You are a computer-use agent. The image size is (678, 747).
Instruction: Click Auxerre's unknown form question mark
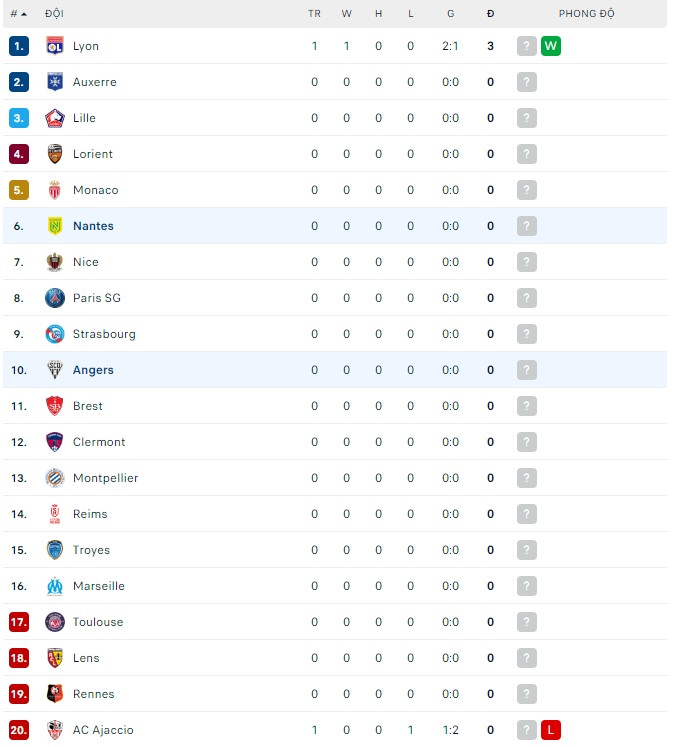point(527,82)
